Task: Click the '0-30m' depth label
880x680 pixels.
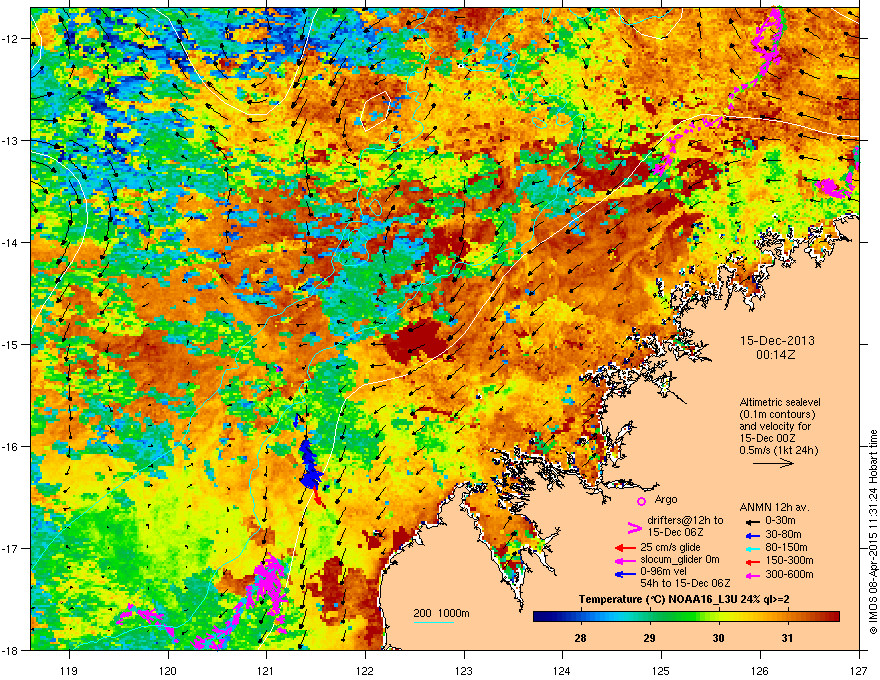Action: coord(780,521)
